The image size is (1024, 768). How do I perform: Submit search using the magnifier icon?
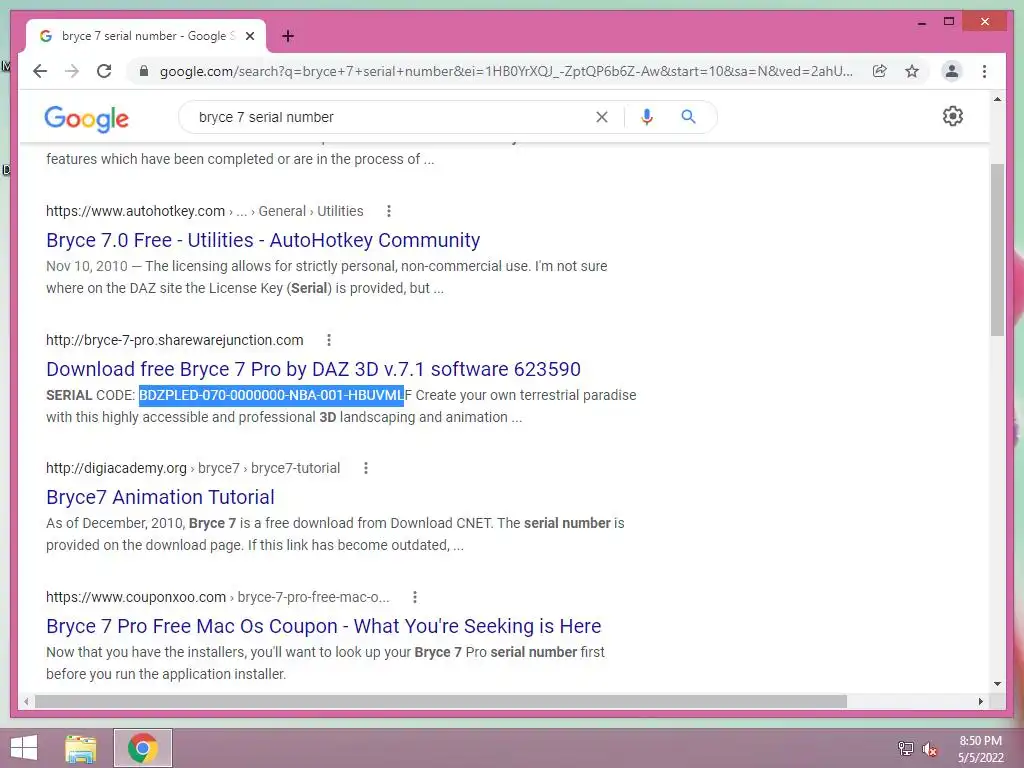(688, 117)
